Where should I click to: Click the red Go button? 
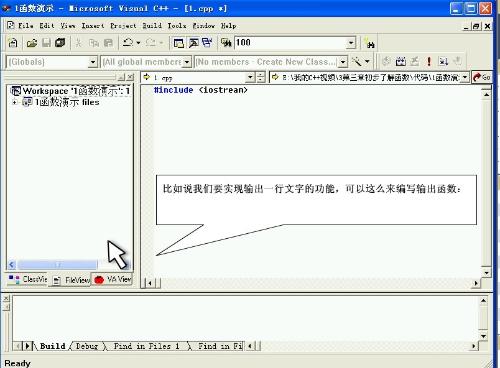(482, 77)
